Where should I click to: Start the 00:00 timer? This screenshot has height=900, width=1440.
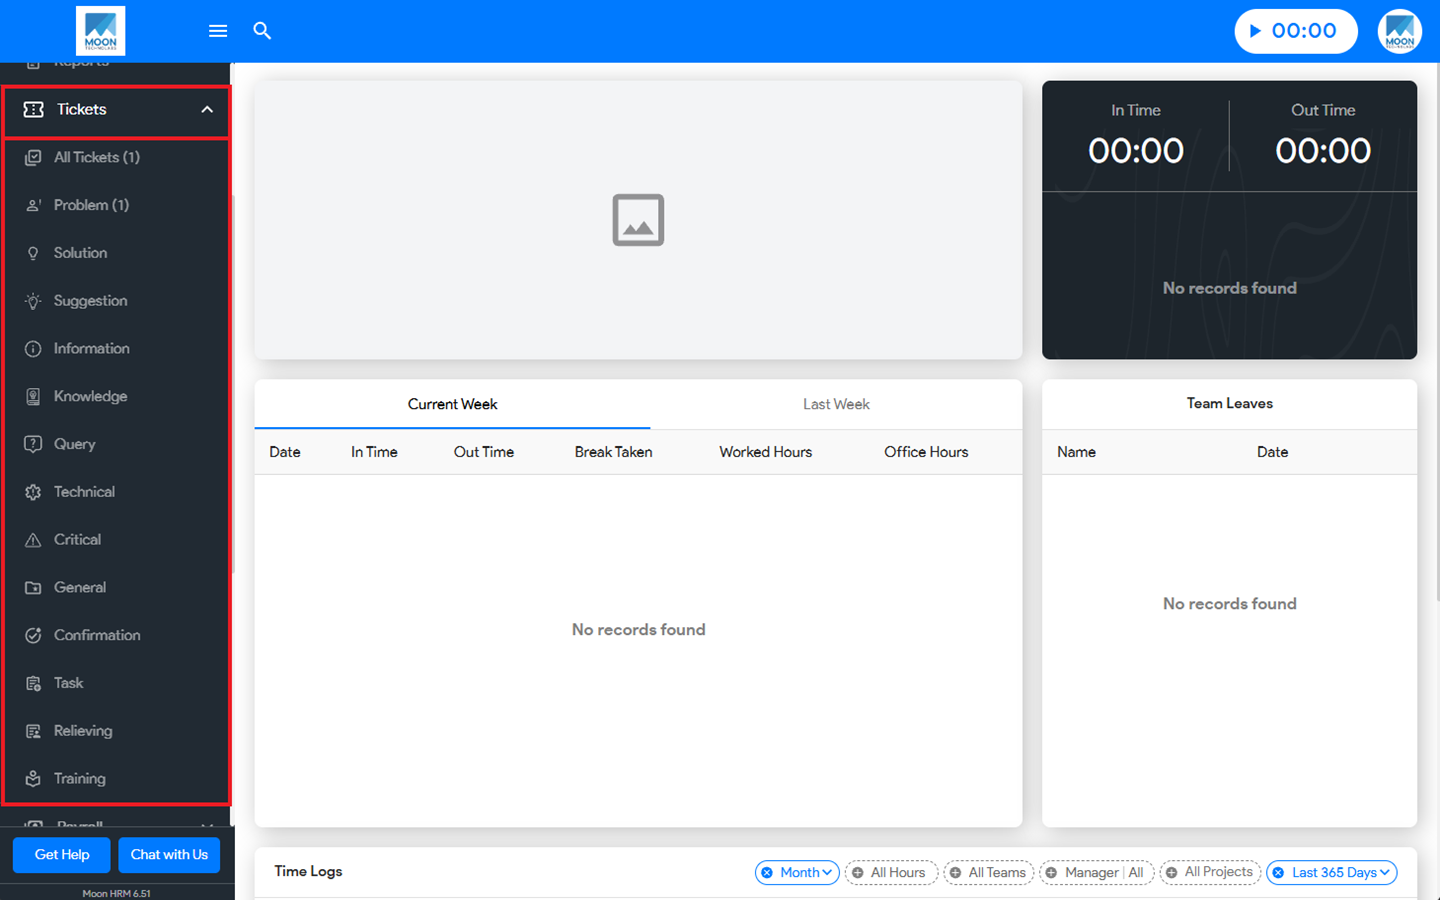1295,31
